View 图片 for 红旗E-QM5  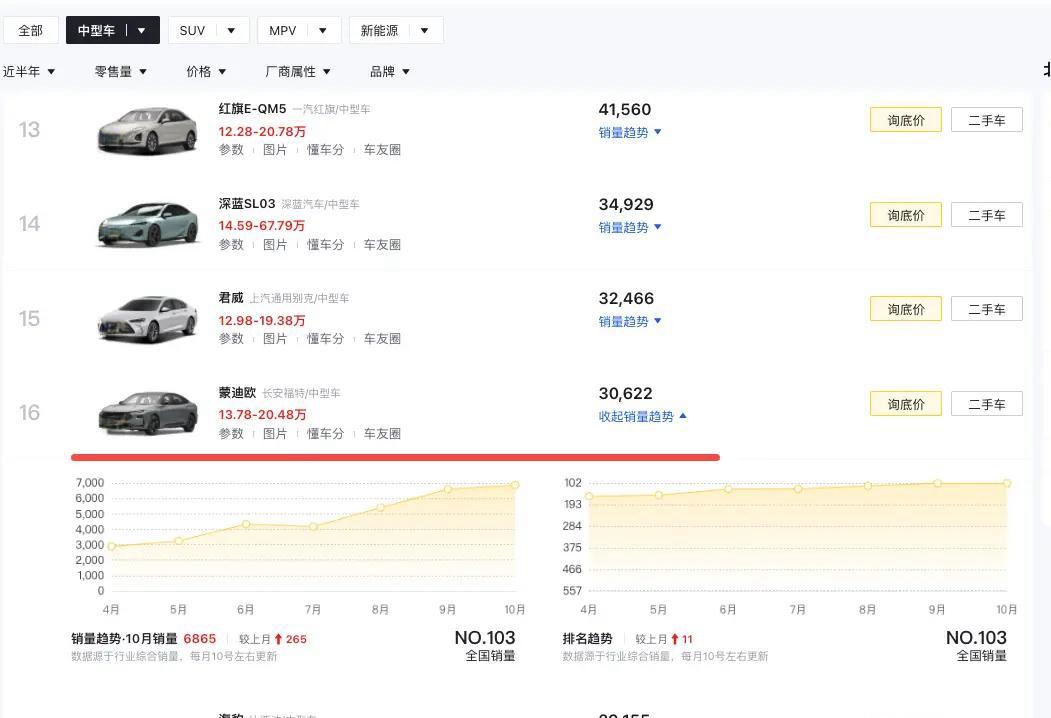(x=275, y=149)
